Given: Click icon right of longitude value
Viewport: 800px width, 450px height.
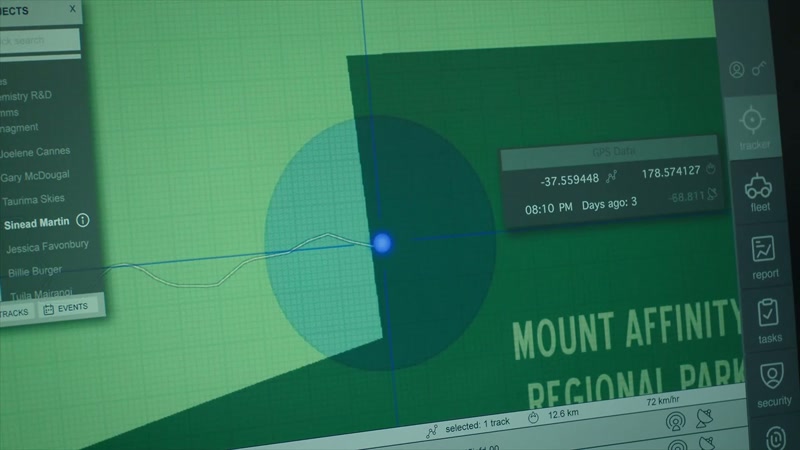Looking at the screenshot, I should pyautogui.click(x=711, y=168).
